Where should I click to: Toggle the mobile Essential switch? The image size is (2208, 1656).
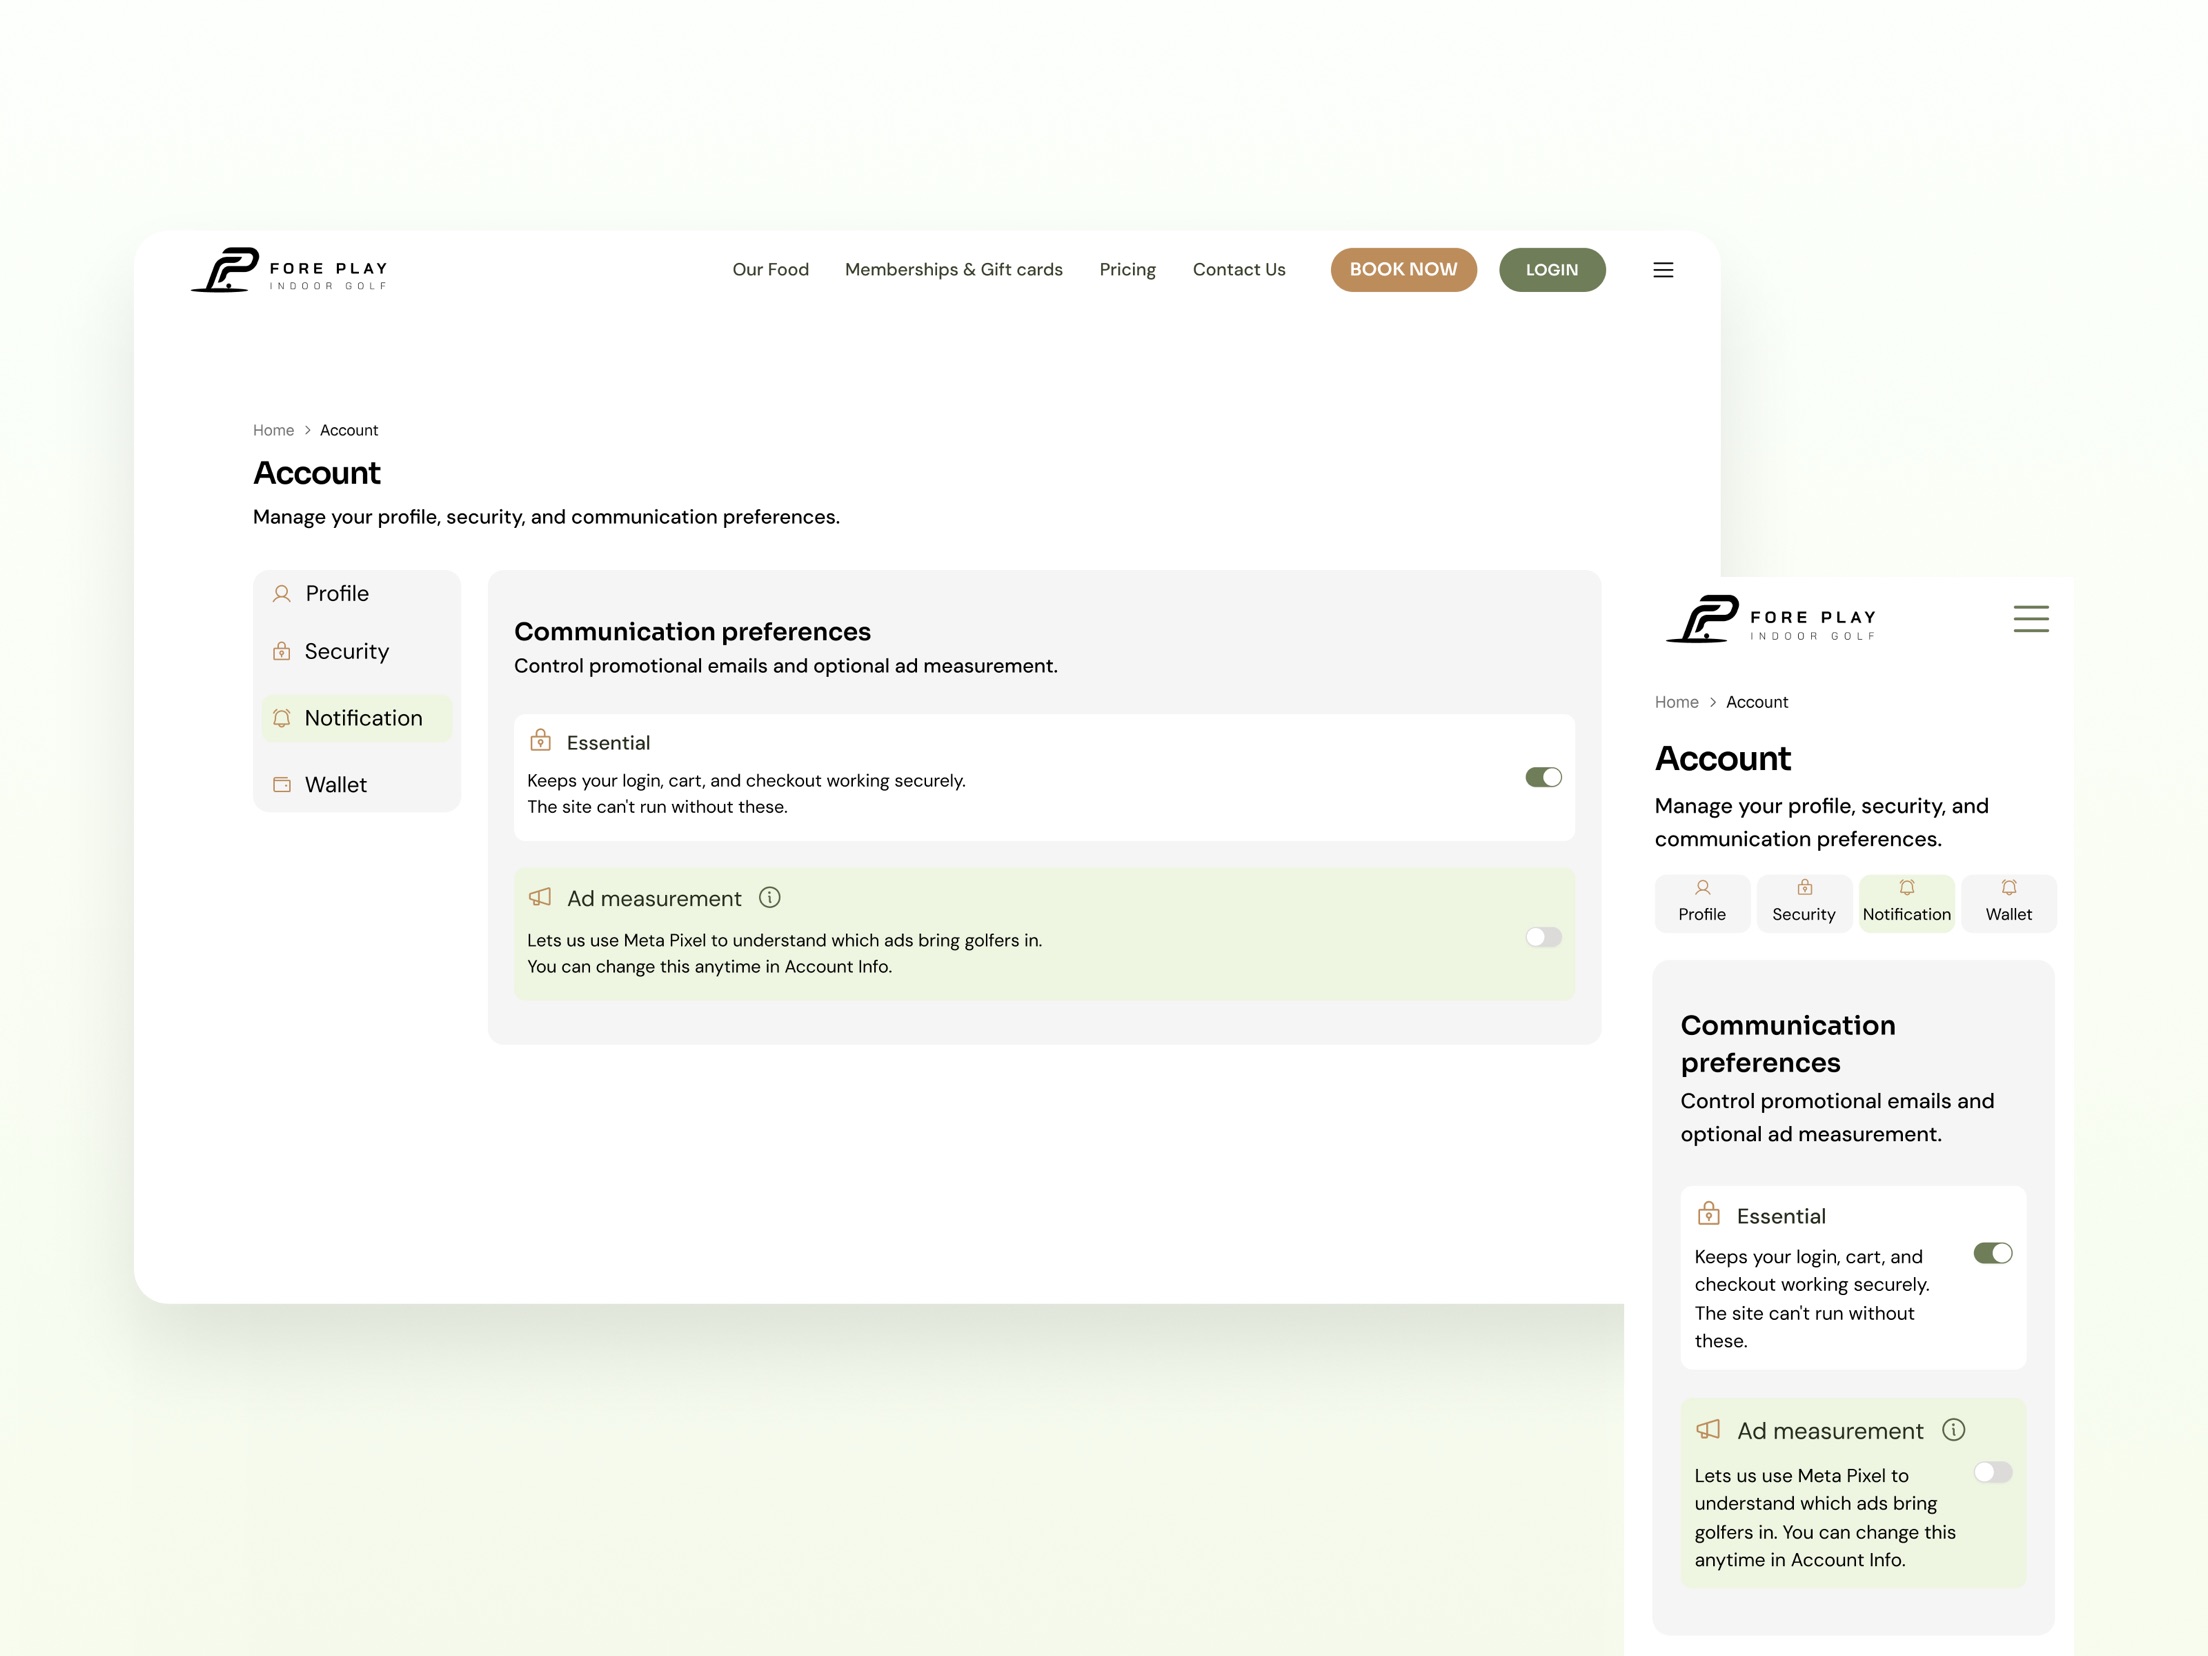pyautogui.click(x=1992, y=1253)
